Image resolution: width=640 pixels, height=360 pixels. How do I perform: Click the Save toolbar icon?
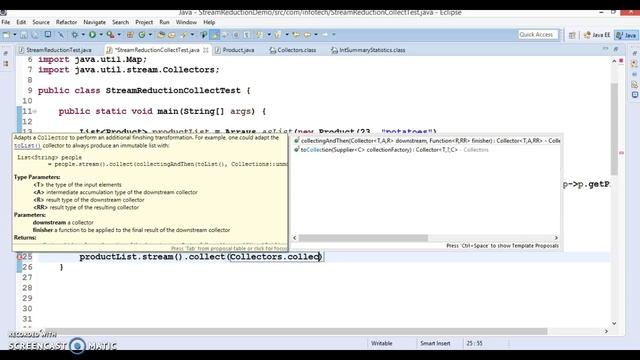click(24, 35)
